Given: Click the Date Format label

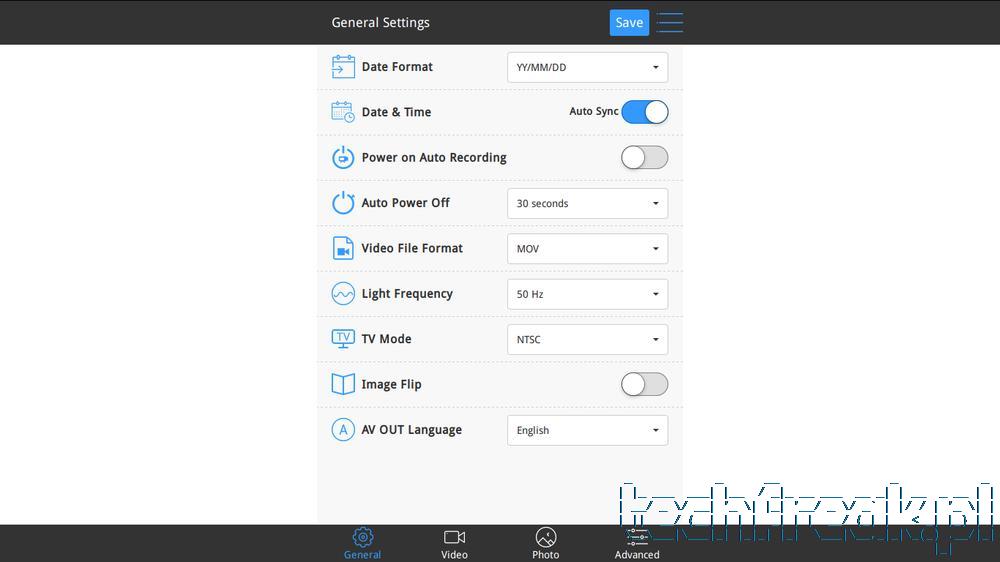Looking at the screenshot, I should [x=397, y=67].
